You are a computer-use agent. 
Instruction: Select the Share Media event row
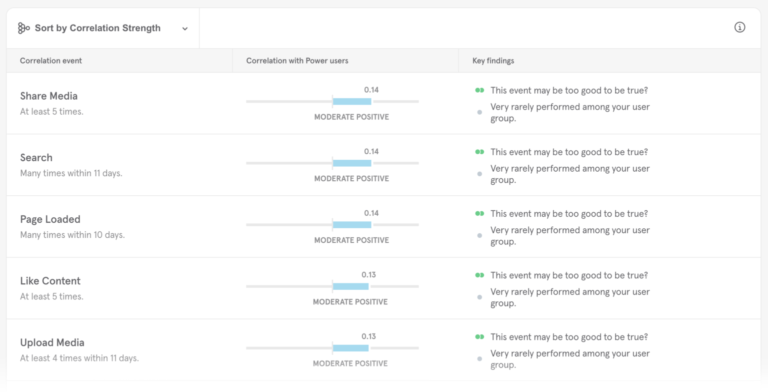(x=384, y=103)
